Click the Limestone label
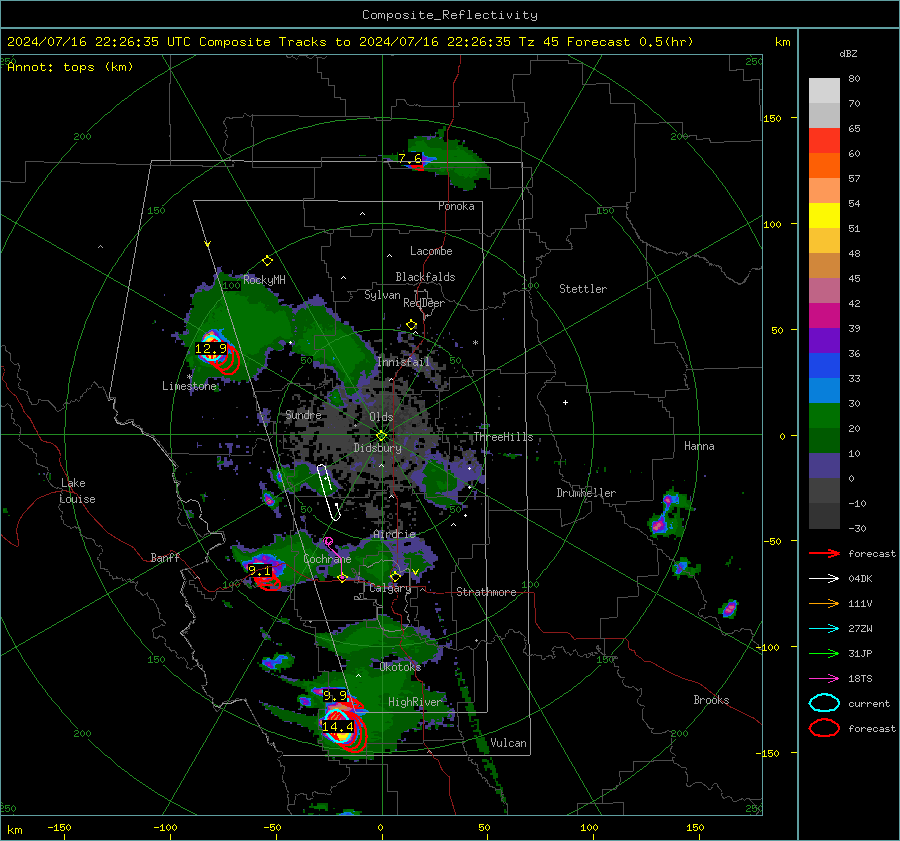Screen dimensions: 900x841 click(189, 386)
